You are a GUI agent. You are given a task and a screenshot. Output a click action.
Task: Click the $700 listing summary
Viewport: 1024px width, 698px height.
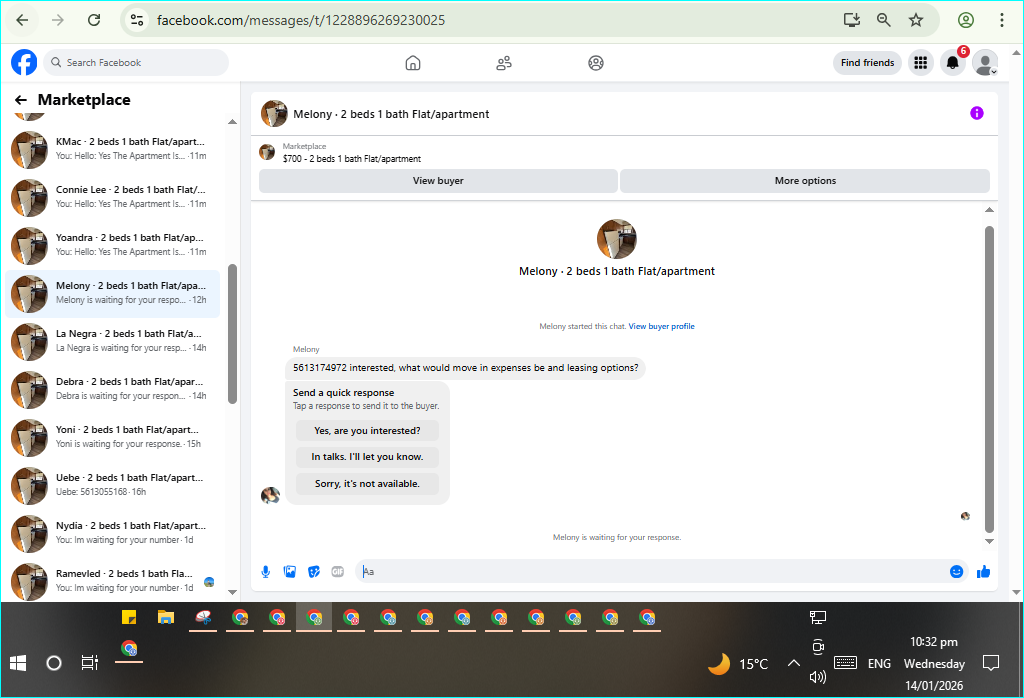pos(351,159)
